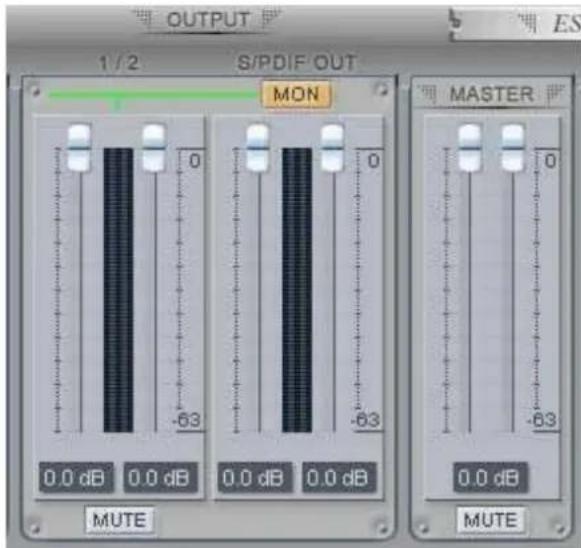This screenshot has height=548, width=581.
Task: Click right fader handle of S/PDIF OUT
Action: click(x=332, y=148)
